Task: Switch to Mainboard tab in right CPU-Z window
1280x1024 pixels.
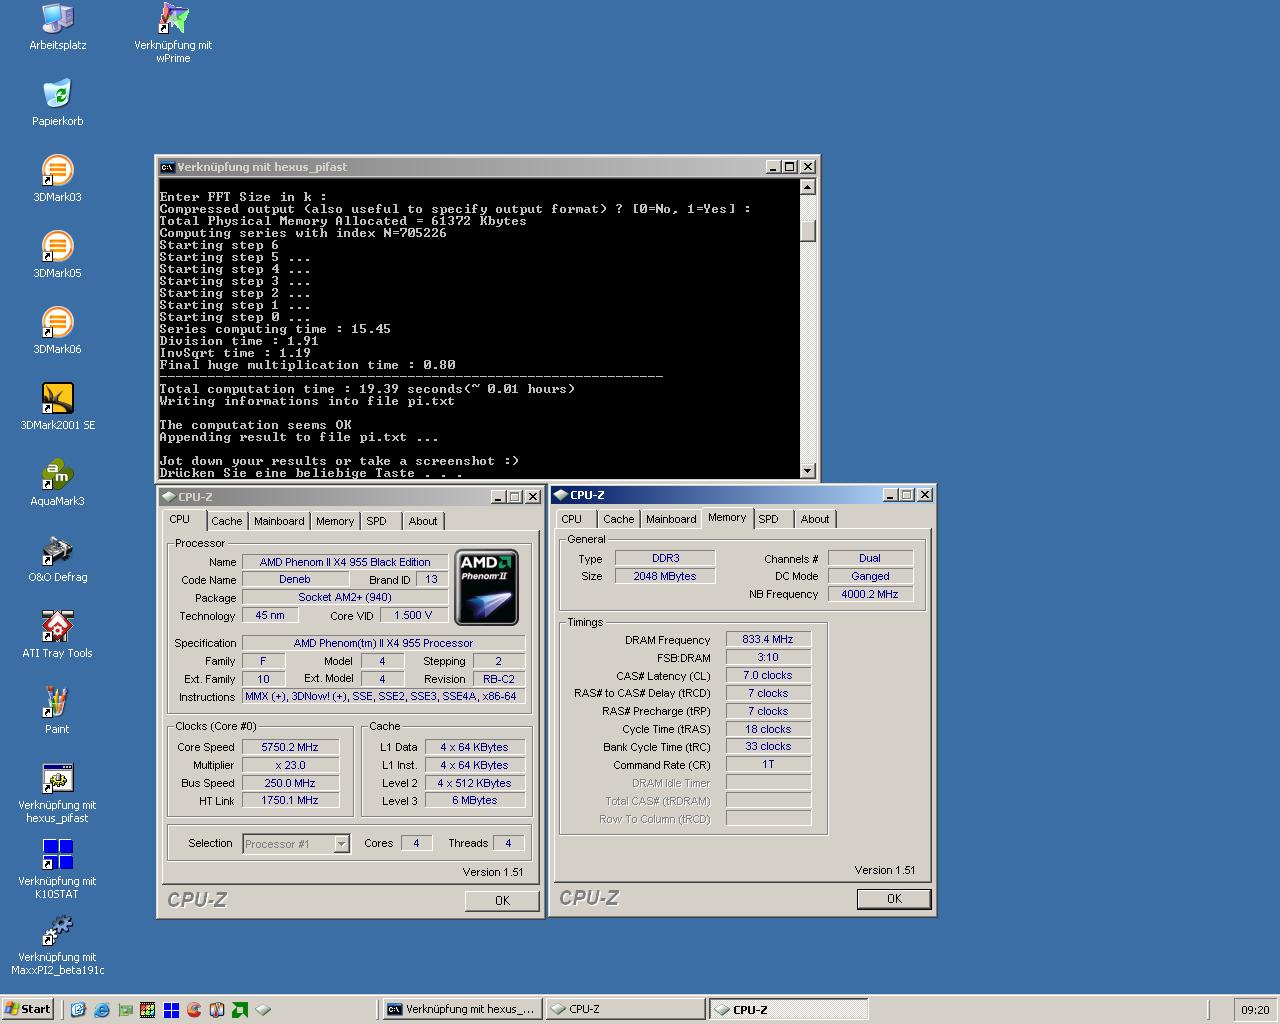Action: pyautogui.click(x=671, y=519)
